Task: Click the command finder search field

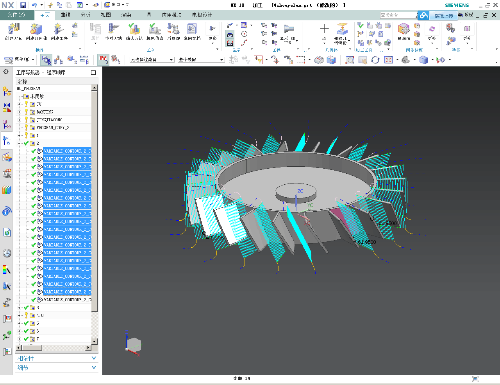Action: (399, 15)
